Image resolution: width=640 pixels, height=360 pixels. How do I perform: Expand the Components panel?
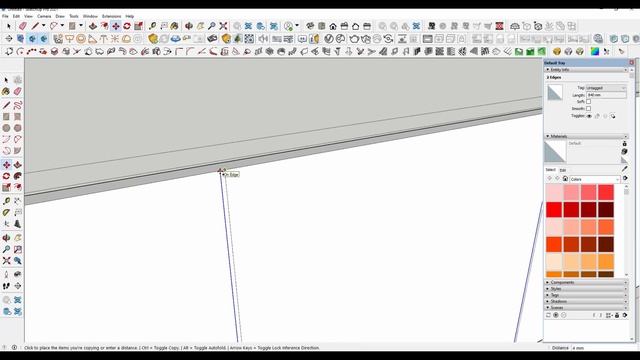[586, 282]
